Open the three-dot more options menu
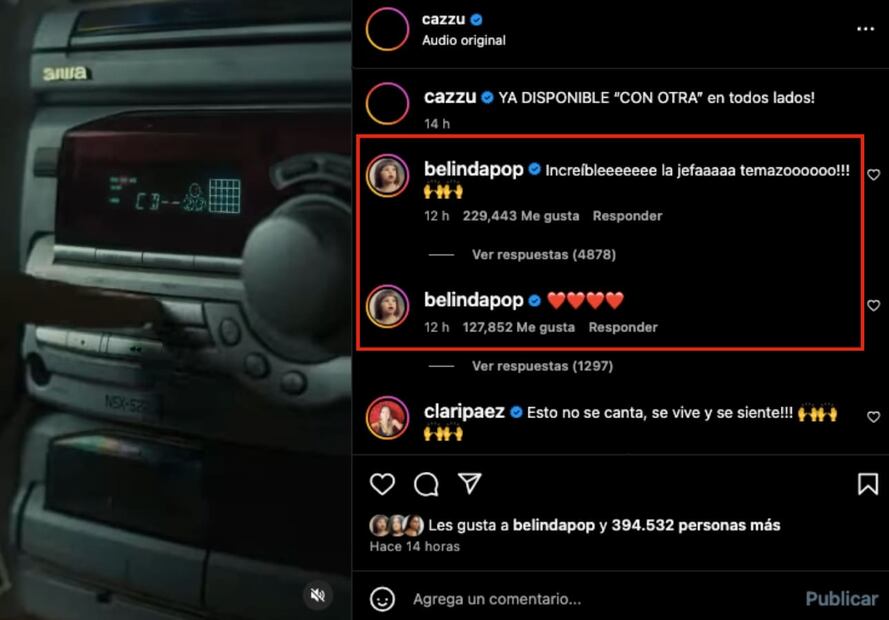Screen dimensions: 889x620 click(865, 29)
